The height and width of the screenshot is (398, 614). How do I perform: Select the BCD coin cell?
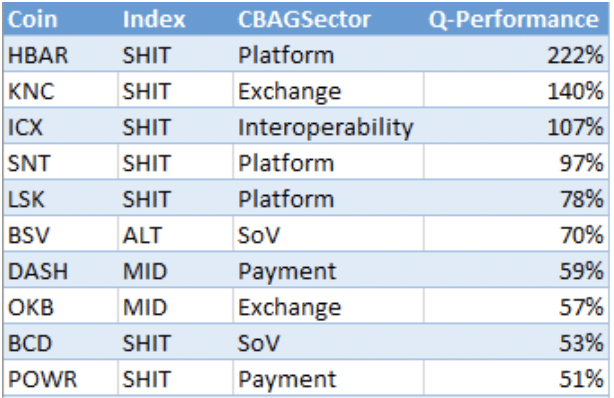(x=60, y=342)
